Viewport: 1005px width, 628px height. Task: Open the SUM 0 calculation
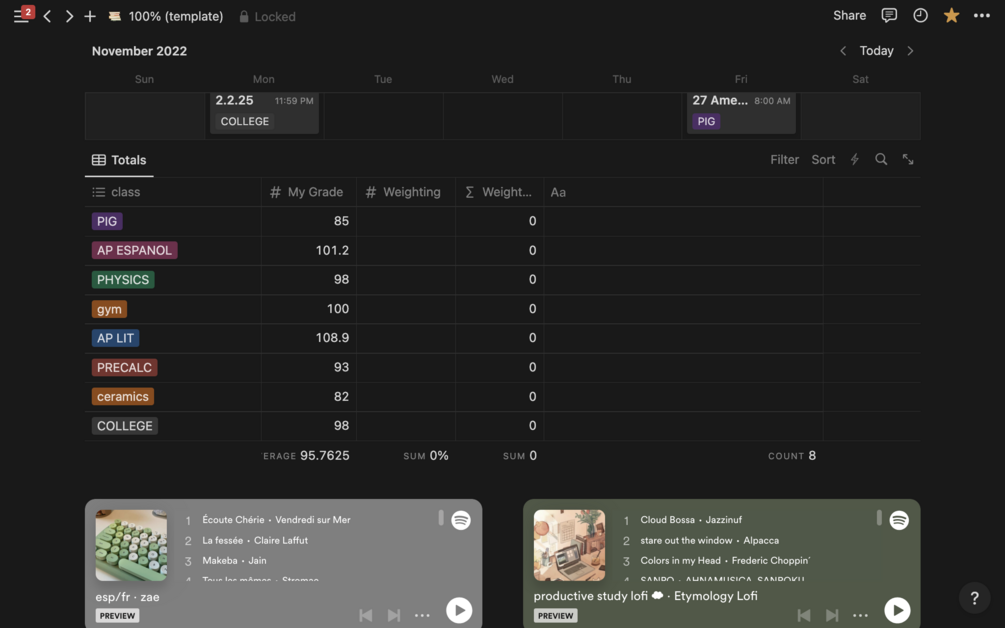[520, 456]
